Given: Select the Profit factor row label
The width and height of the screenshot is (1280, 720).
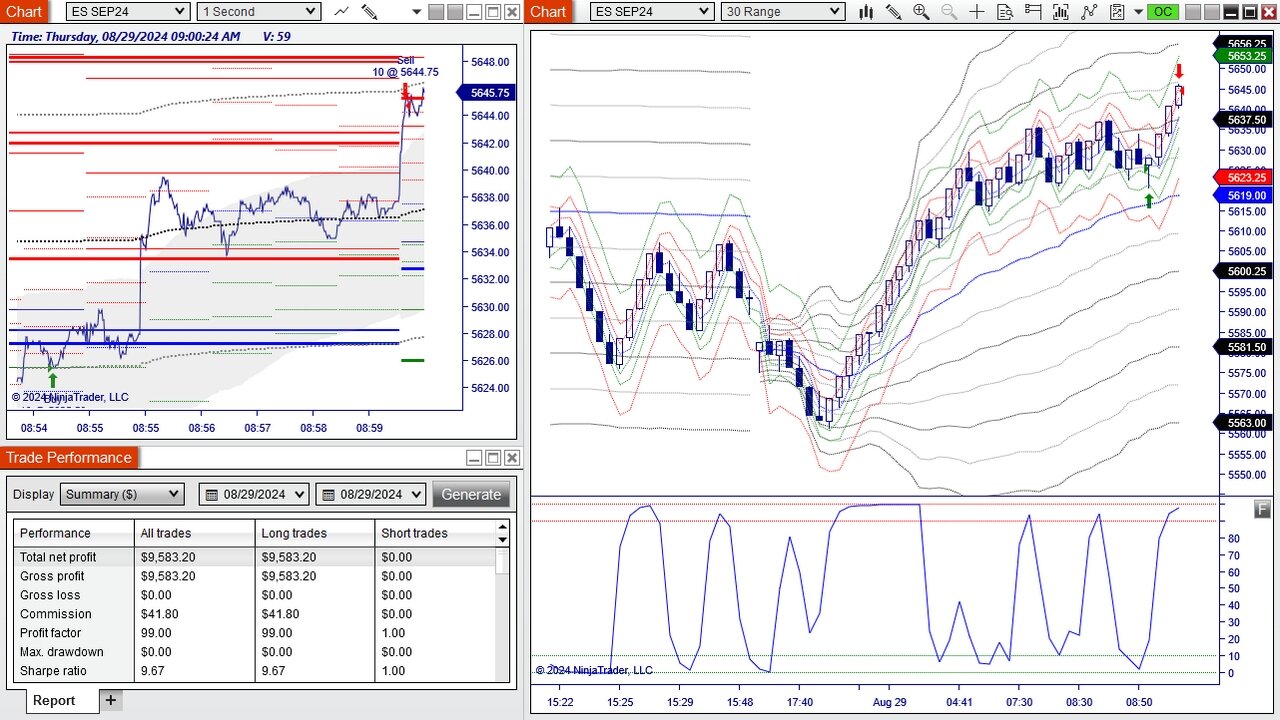Looking at the screenshot, I should pyautogui.click(x=50, y=633).
